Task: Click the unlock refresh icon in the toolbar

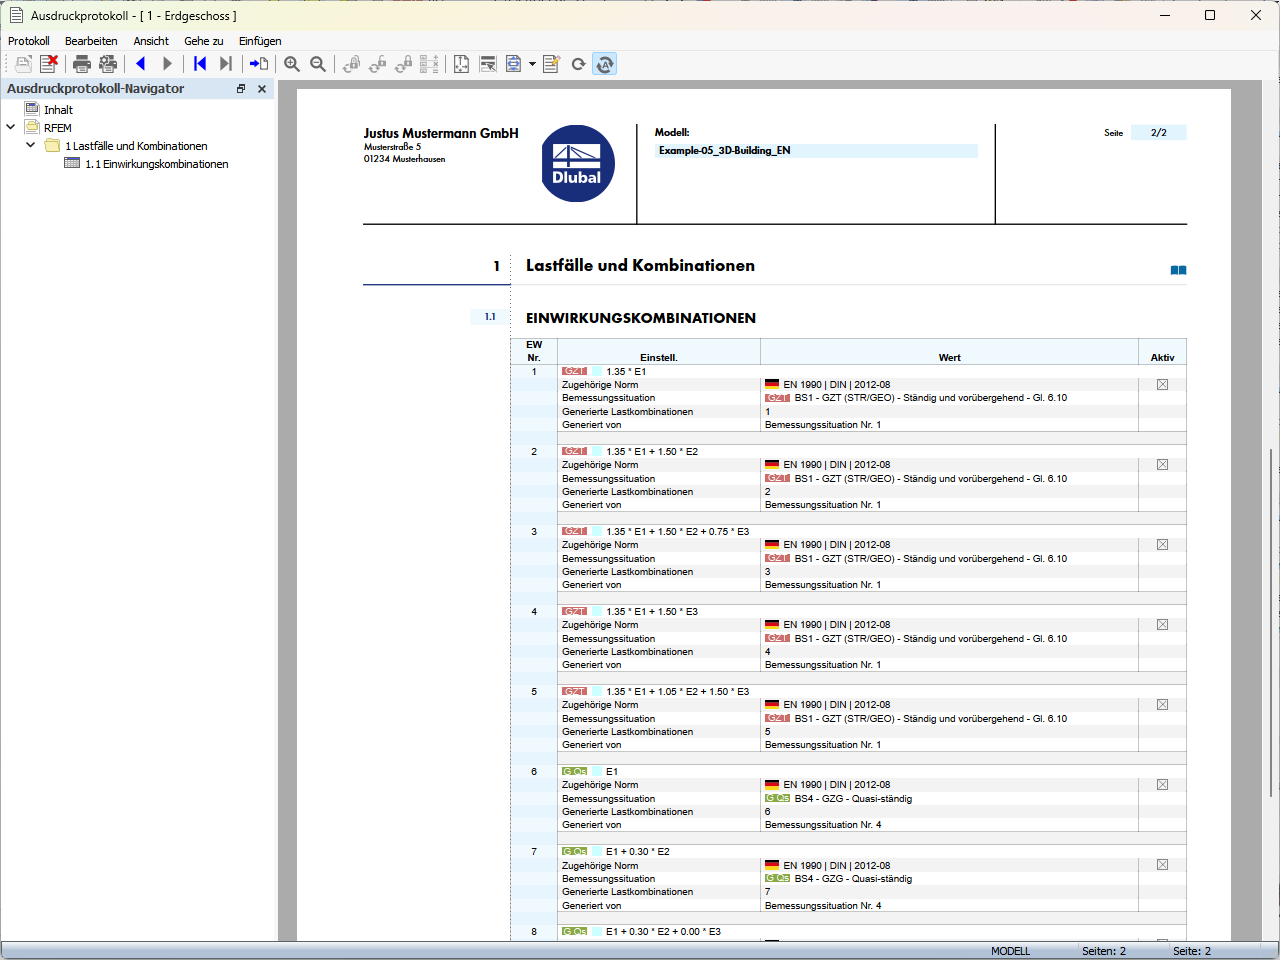Action: point(377,64)
